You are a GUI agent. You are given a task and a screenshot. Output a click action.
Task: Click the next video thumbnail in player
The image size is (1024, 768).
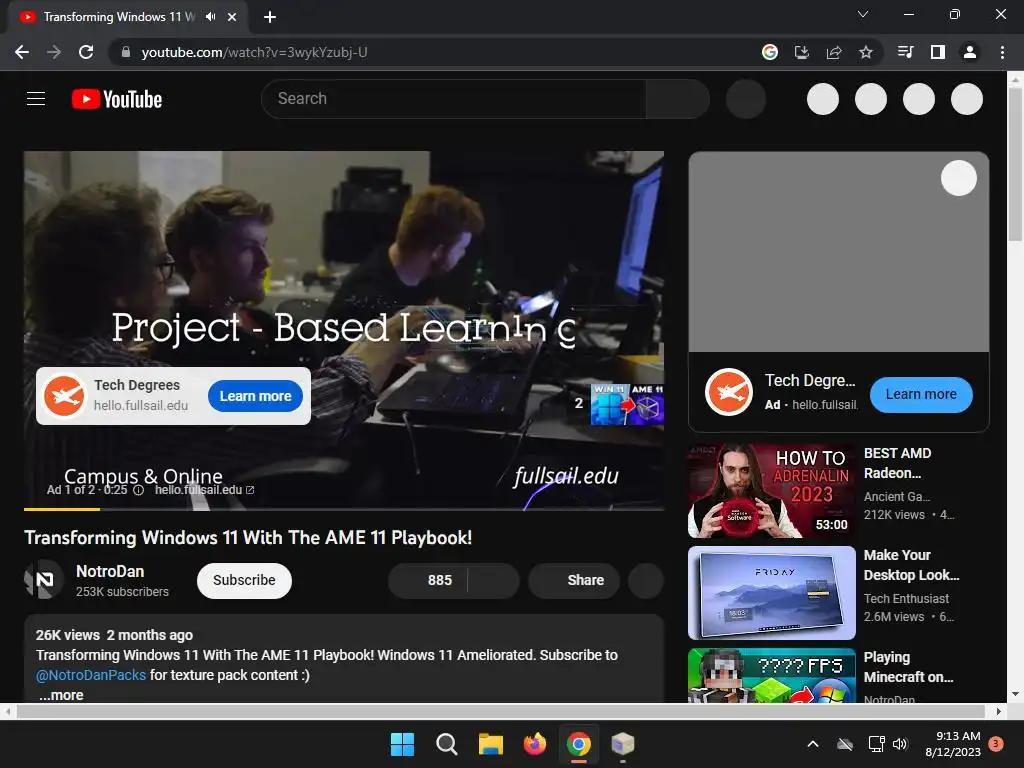[x=627, y=404]
